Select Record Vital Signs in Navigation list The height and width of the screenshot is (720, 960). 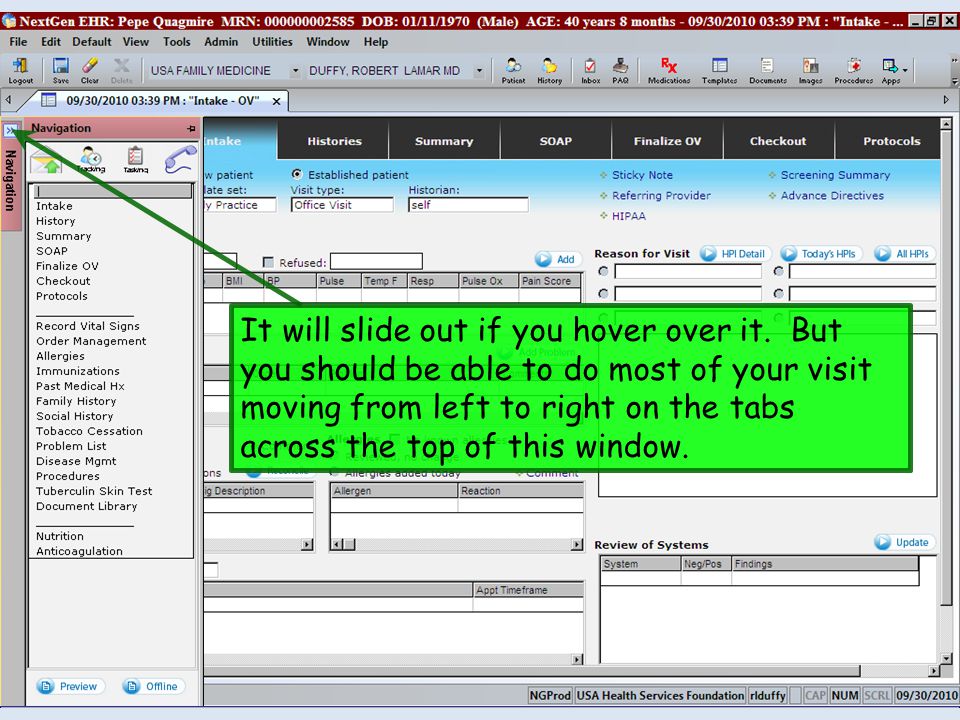click(x=88, y=326)
